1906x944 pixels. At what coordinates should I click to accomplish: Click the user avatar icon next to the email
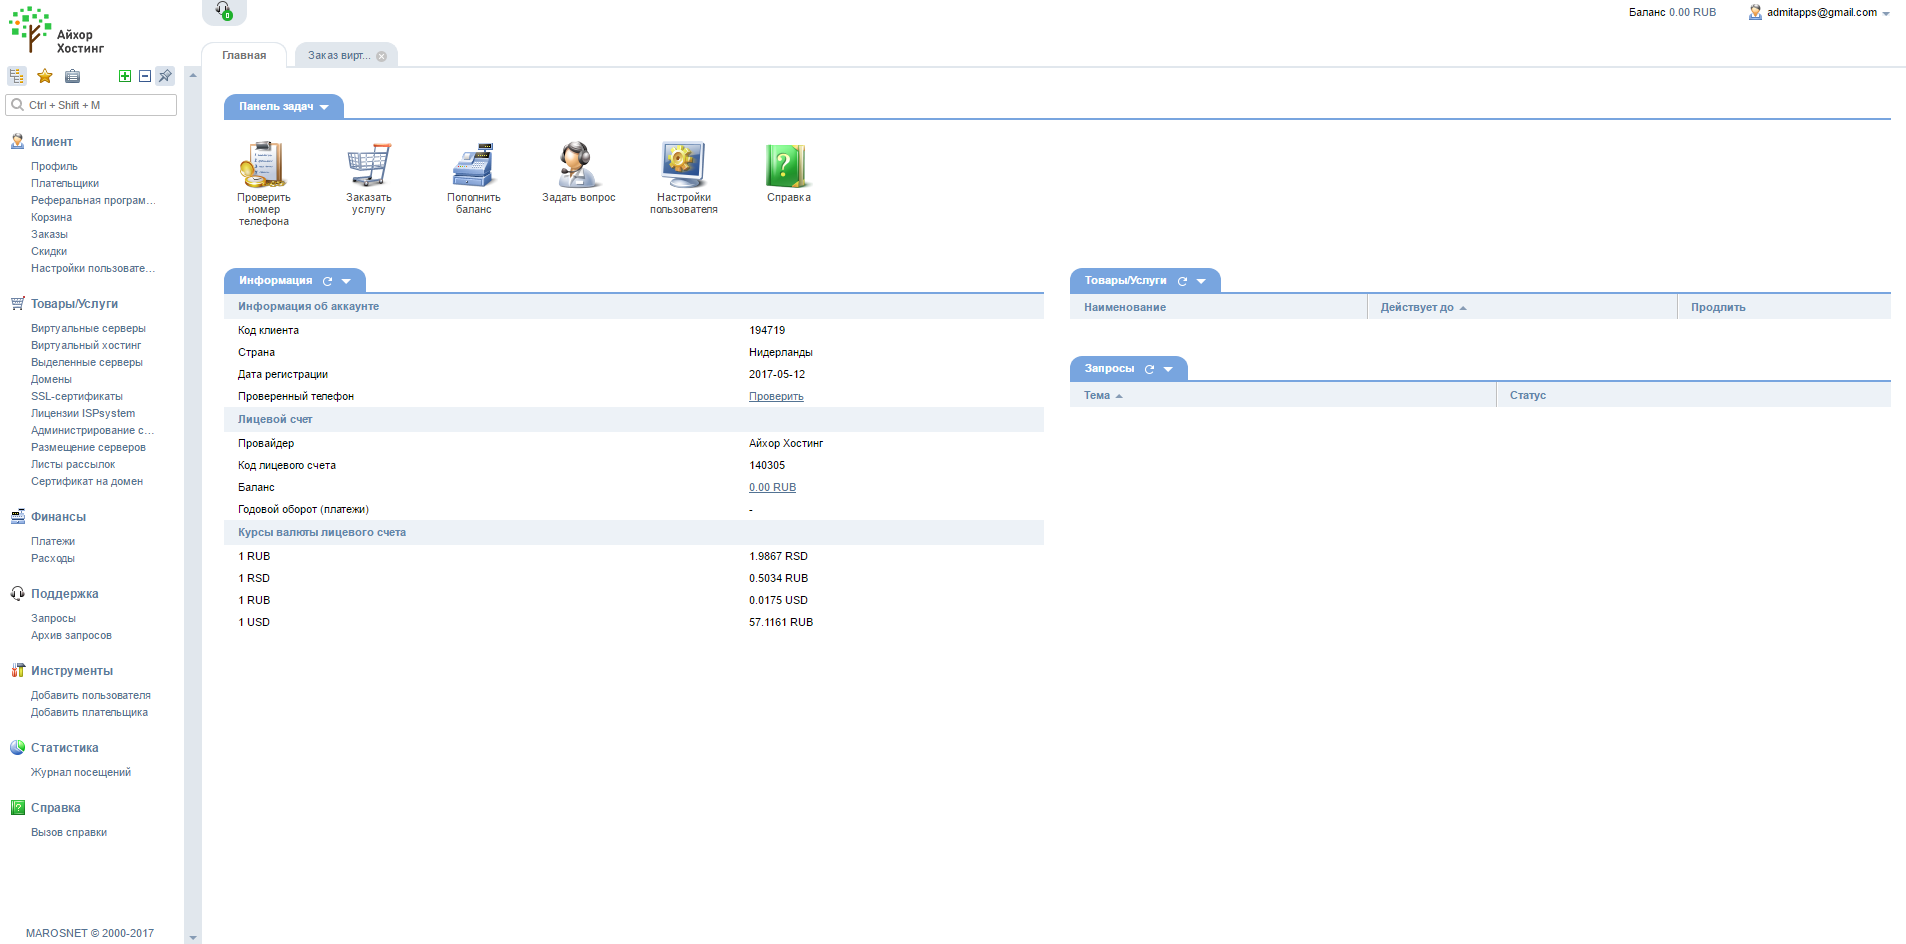point(1755,12)
